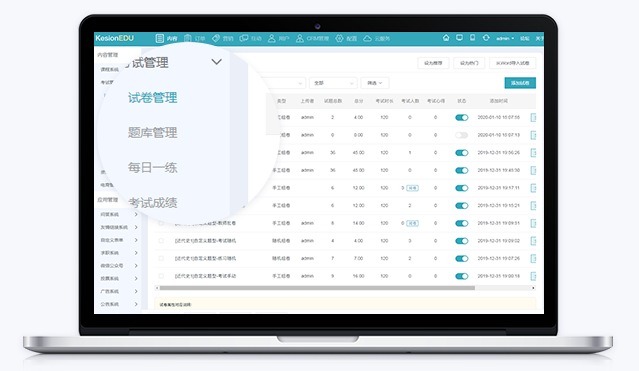Viewport: 639px width, 371px height.
Task: Click 阅卷 badge in the 19:09:51 row
Action: 412,223
